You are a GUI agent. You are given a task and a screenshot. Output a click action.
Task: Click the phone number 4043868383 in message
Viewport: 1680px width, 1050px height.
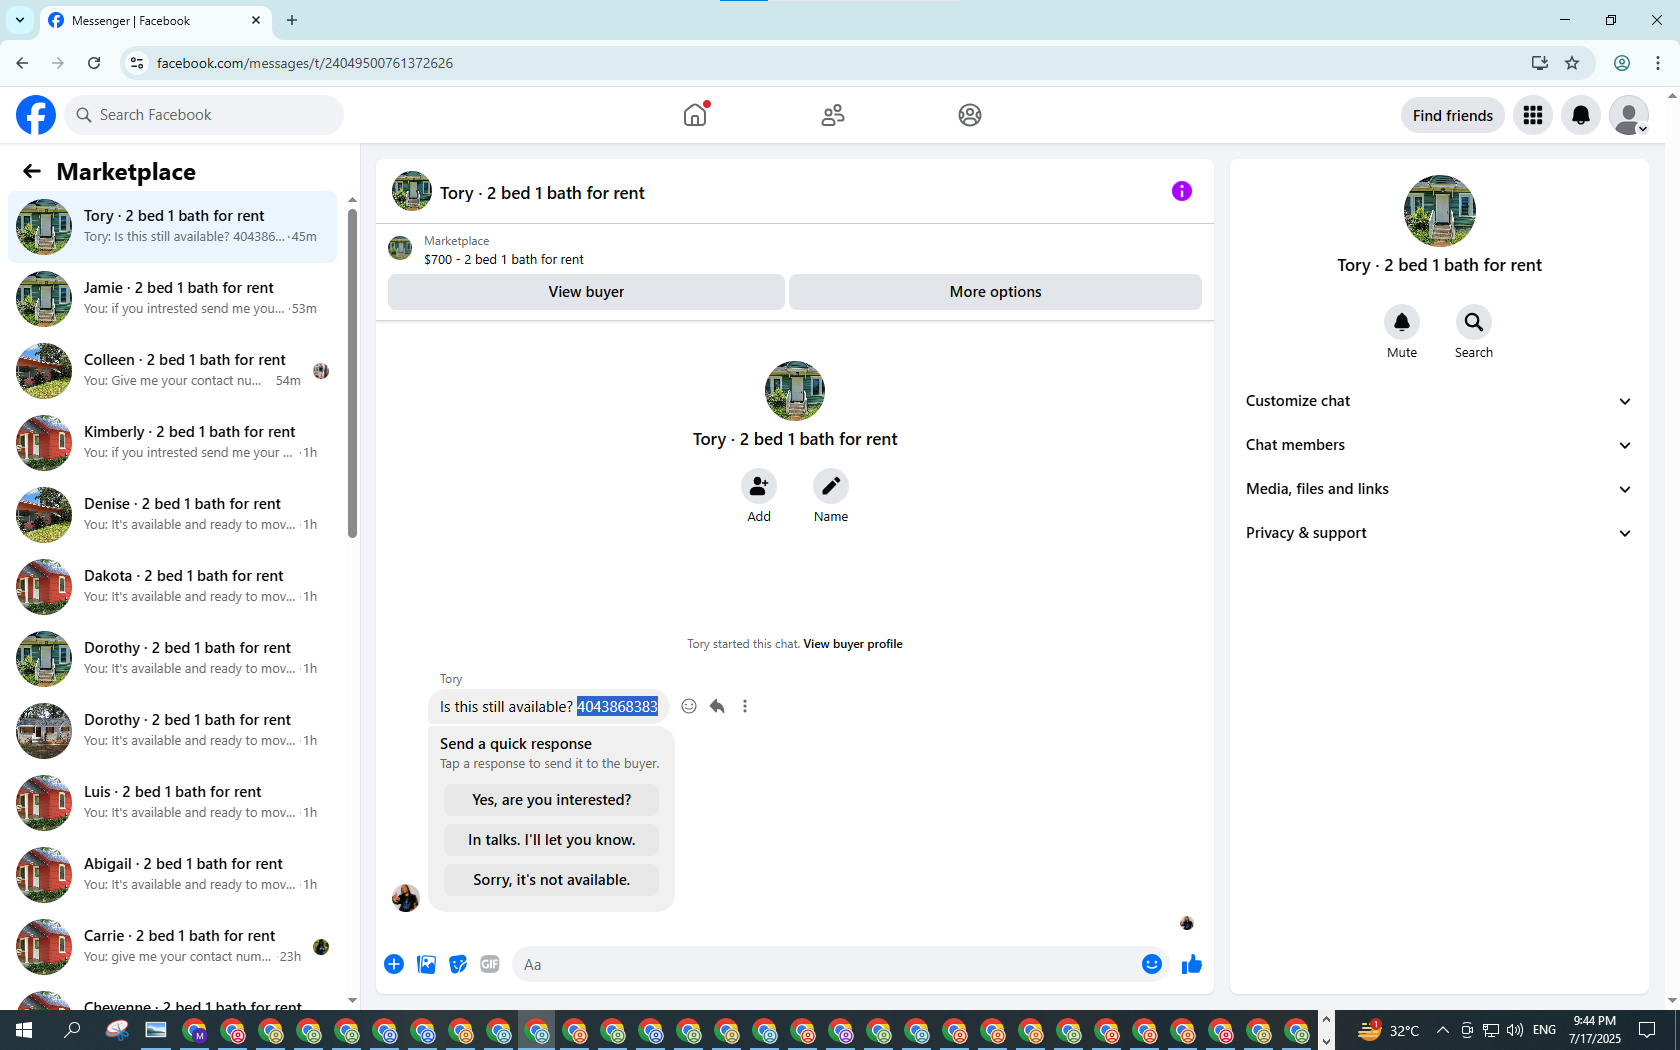click(617, 707)
